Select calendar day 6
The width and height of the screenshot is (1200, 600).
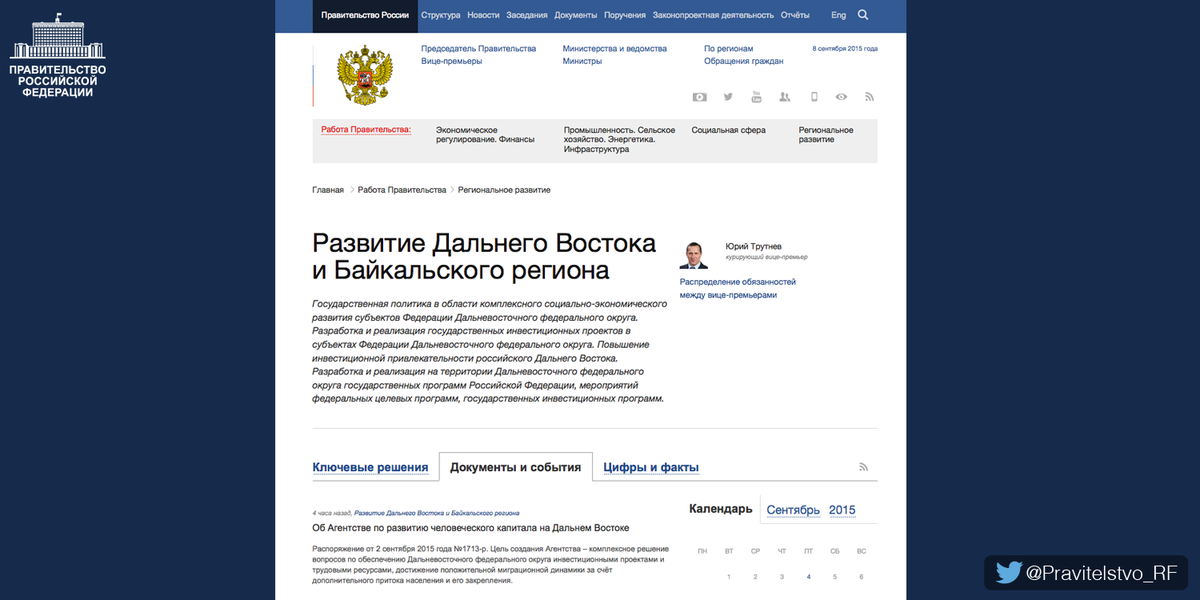(x=861, y=577)
